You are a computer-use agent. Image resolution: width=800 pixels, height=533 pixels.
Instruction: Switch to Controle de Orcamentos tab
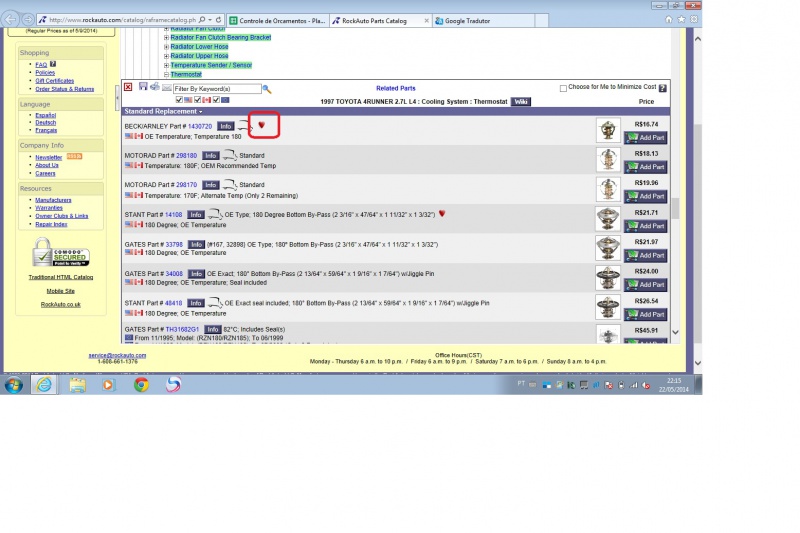tap(278, 20)
